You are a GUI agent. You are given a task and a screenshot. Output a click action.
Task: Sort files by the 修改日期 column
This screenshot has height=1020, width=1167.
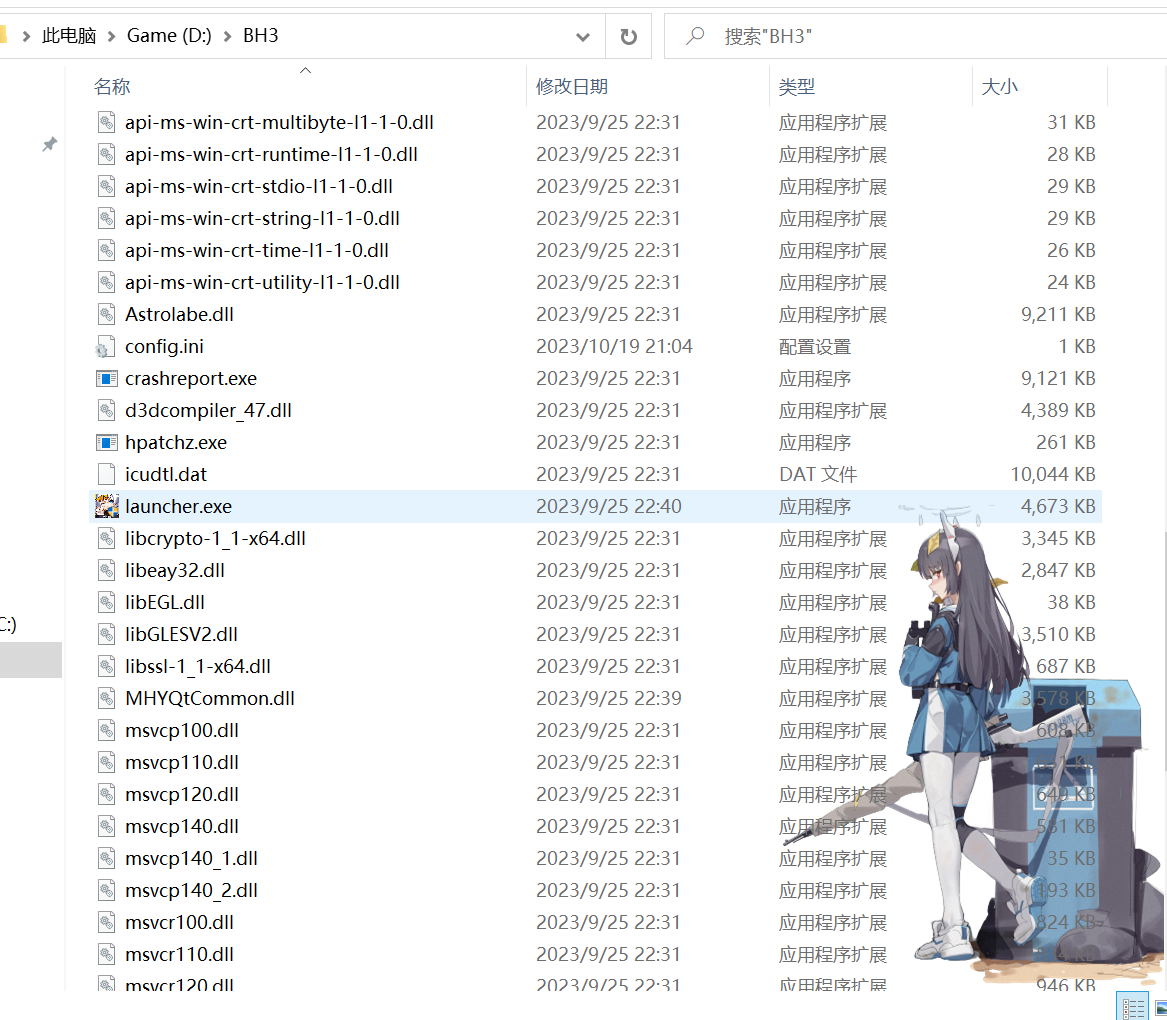pos(572,86)
